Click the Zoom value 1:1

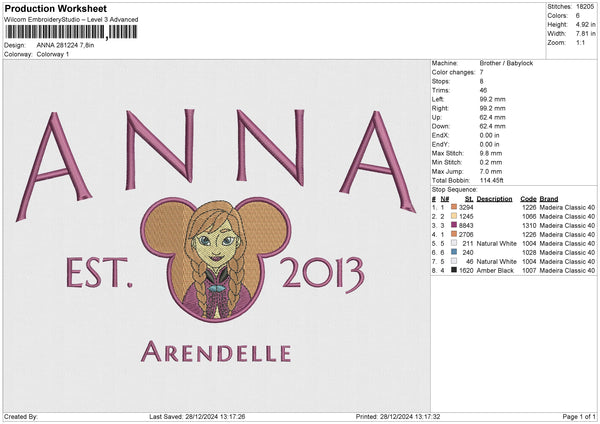580,42
